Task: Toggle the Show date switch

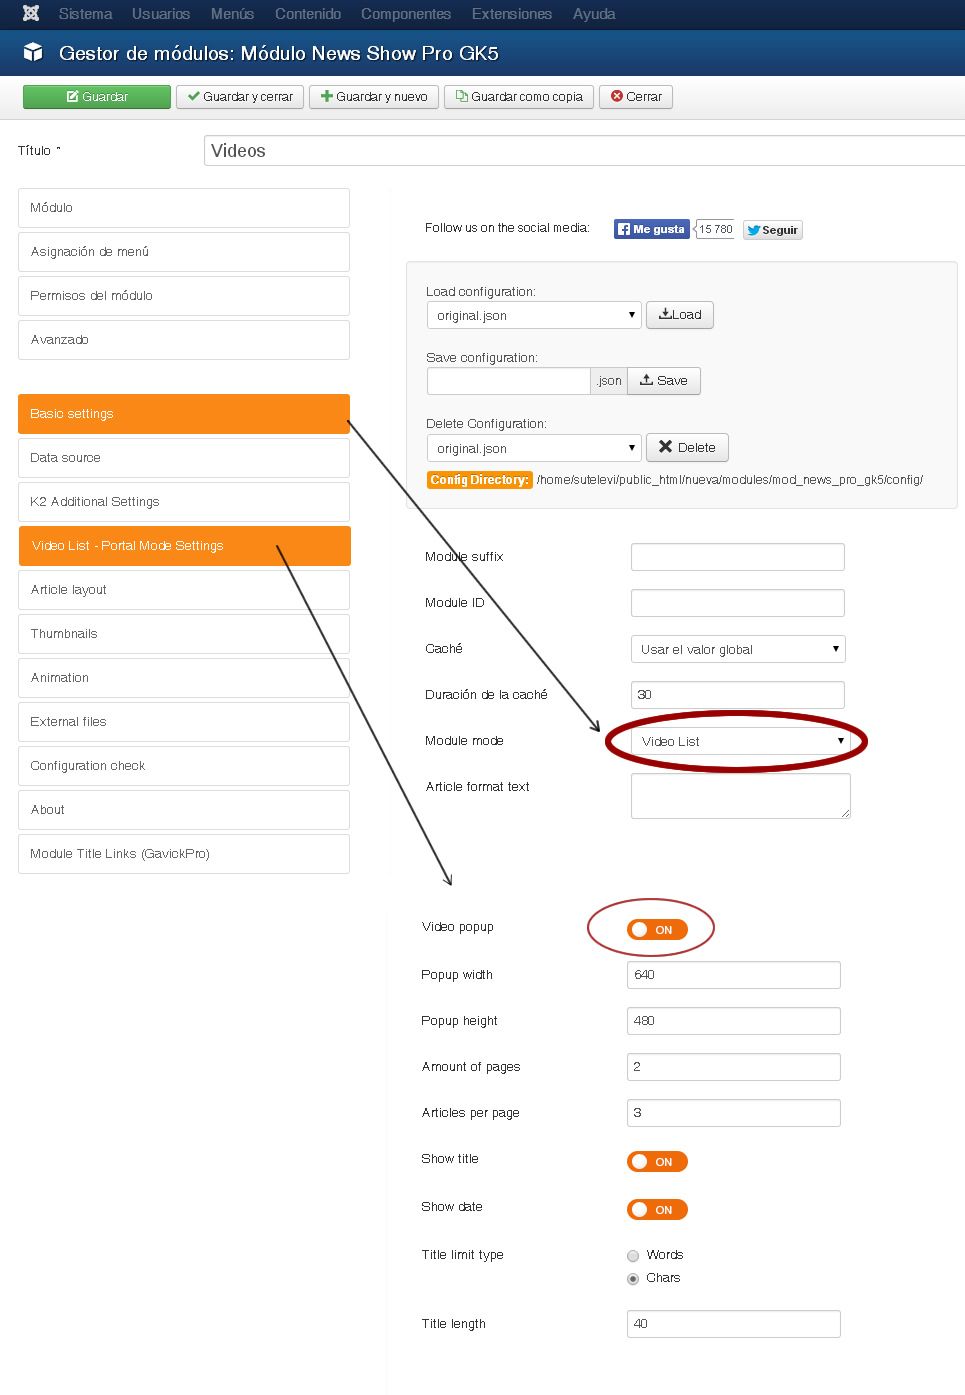Action: click(x=657, y=1210)
